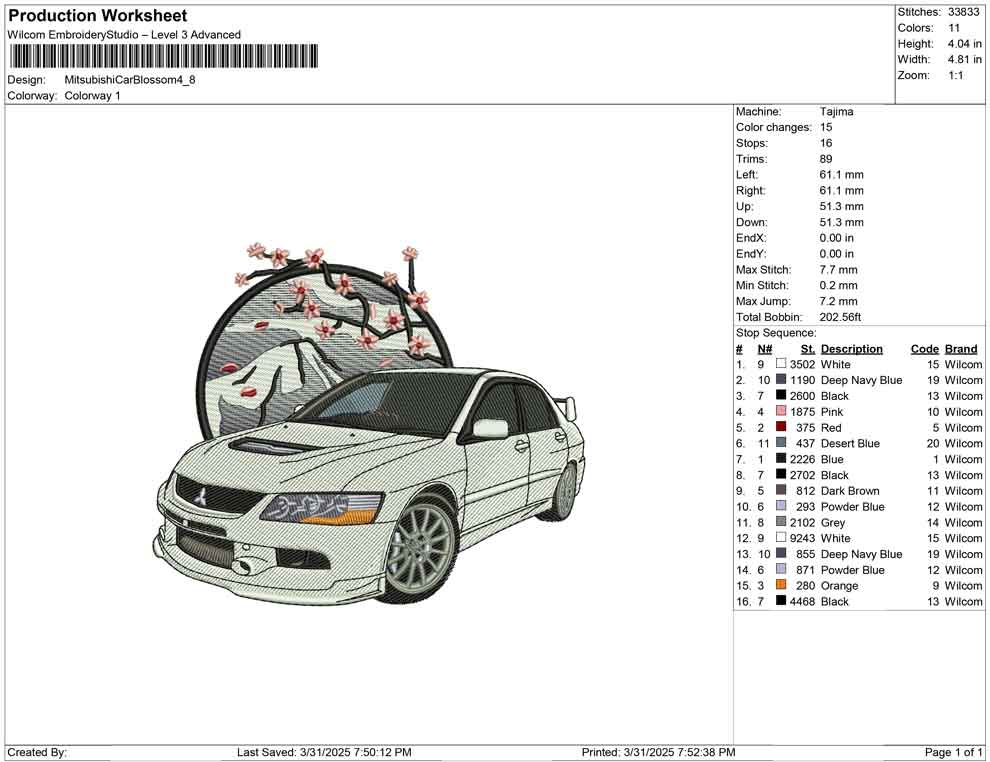Select the Dark Brown 812 swatch

click(x=781, y=490)
